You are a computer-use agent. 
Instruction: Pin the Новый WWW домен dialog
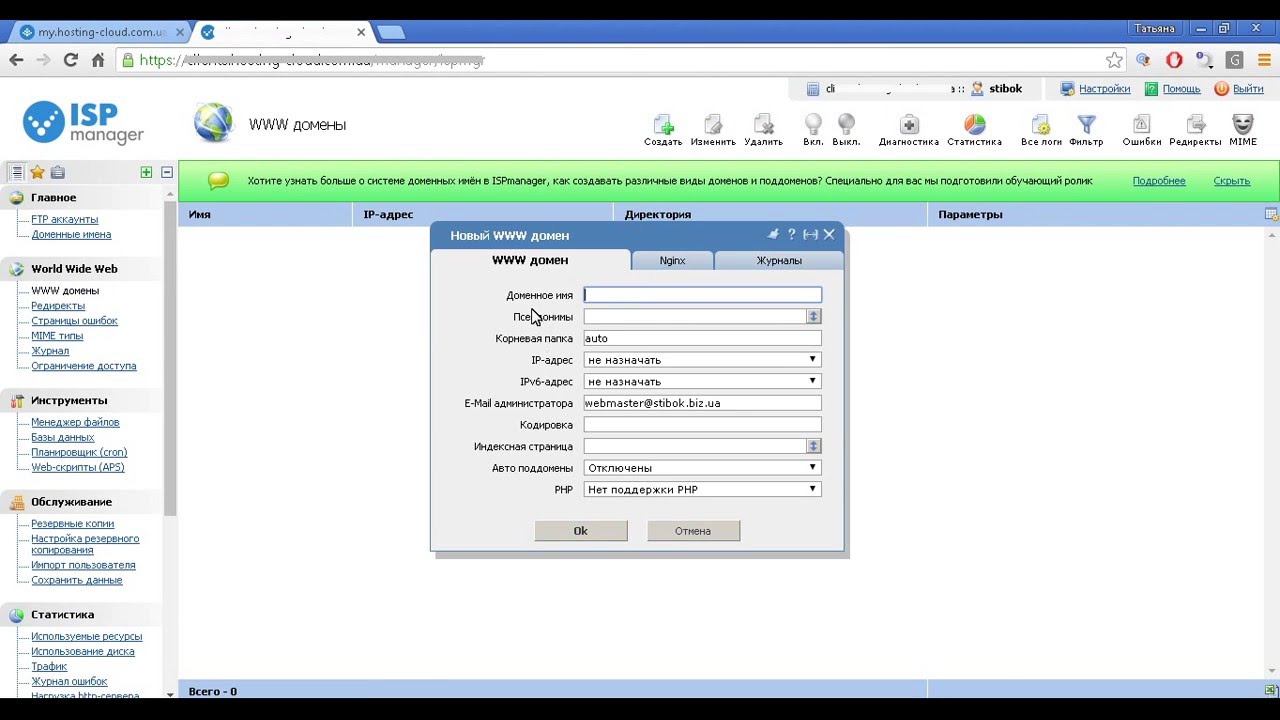tap(773, 234)
